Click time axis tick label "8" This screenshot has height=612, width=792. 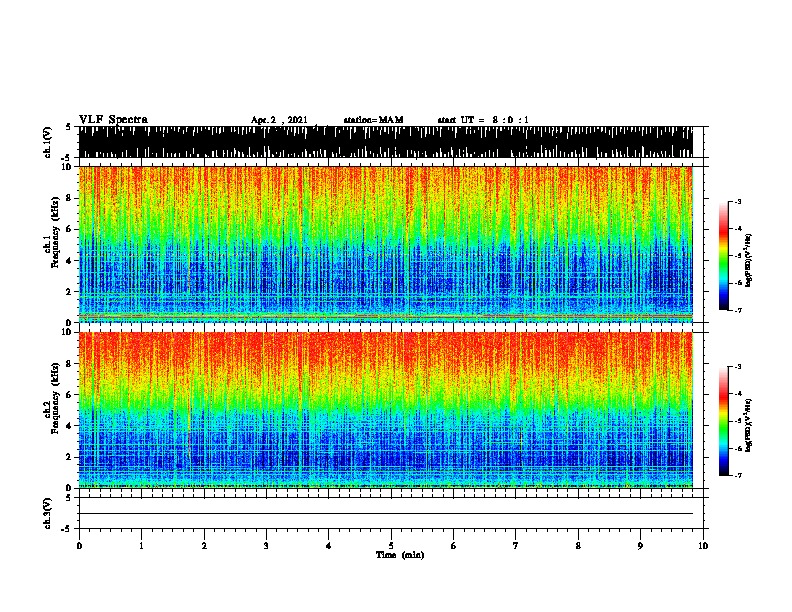pos(578,546)
